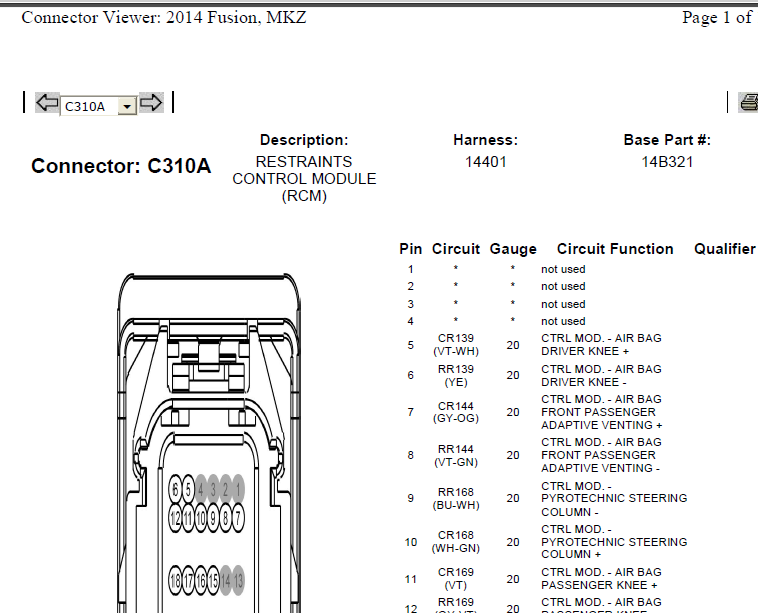The width and height of the screenshot is (758, 613).
Task: Select circuit text RR168 (BU-WH)
Action: 456,498
